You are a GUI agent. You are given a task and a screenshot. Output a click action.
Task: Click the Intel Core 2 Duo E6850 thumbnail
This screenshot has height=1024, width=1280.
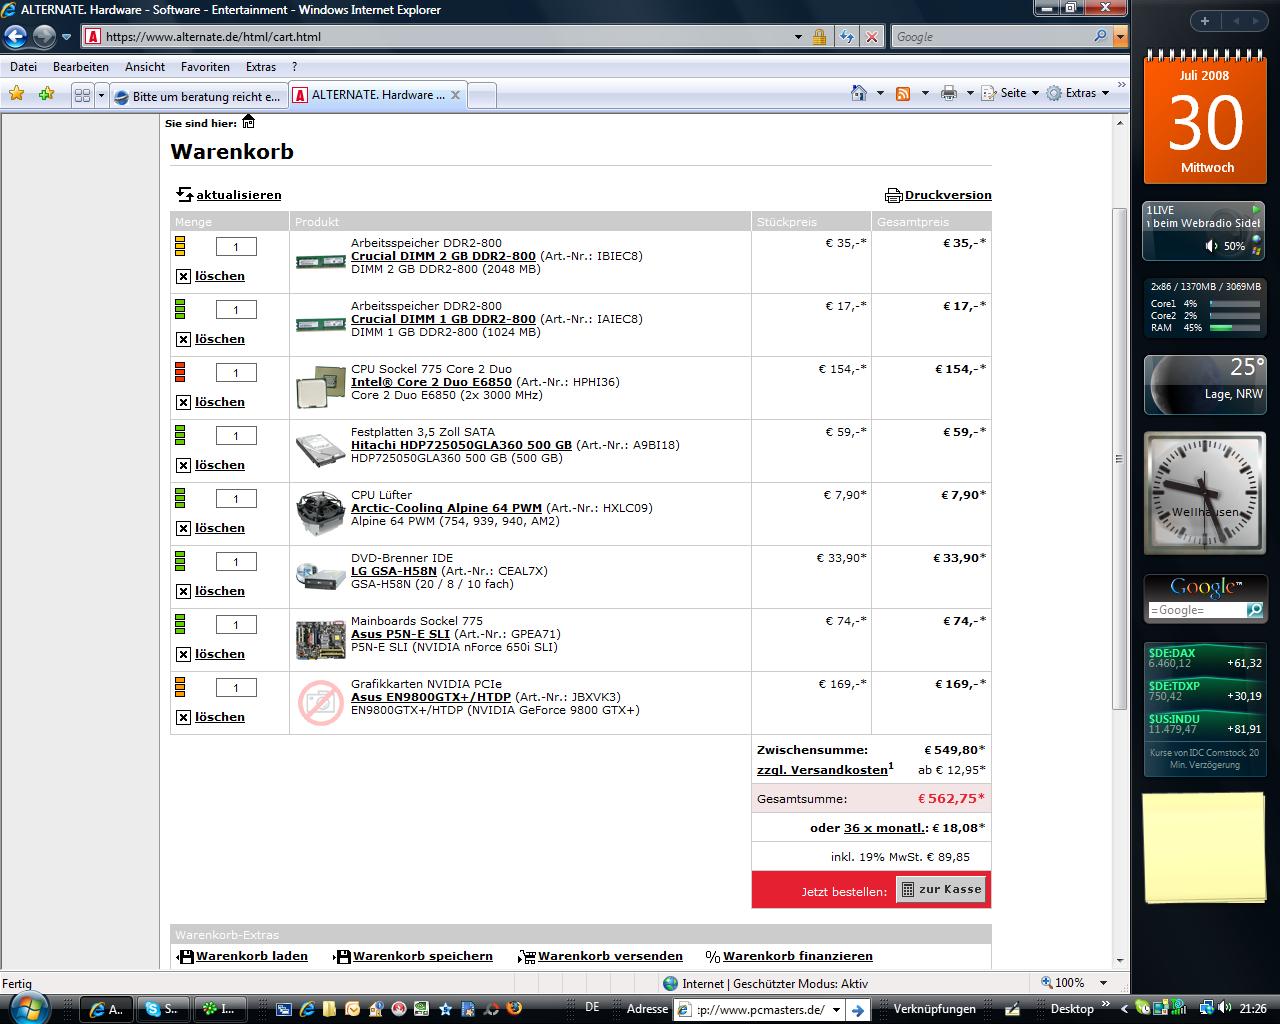pos(320,388)
